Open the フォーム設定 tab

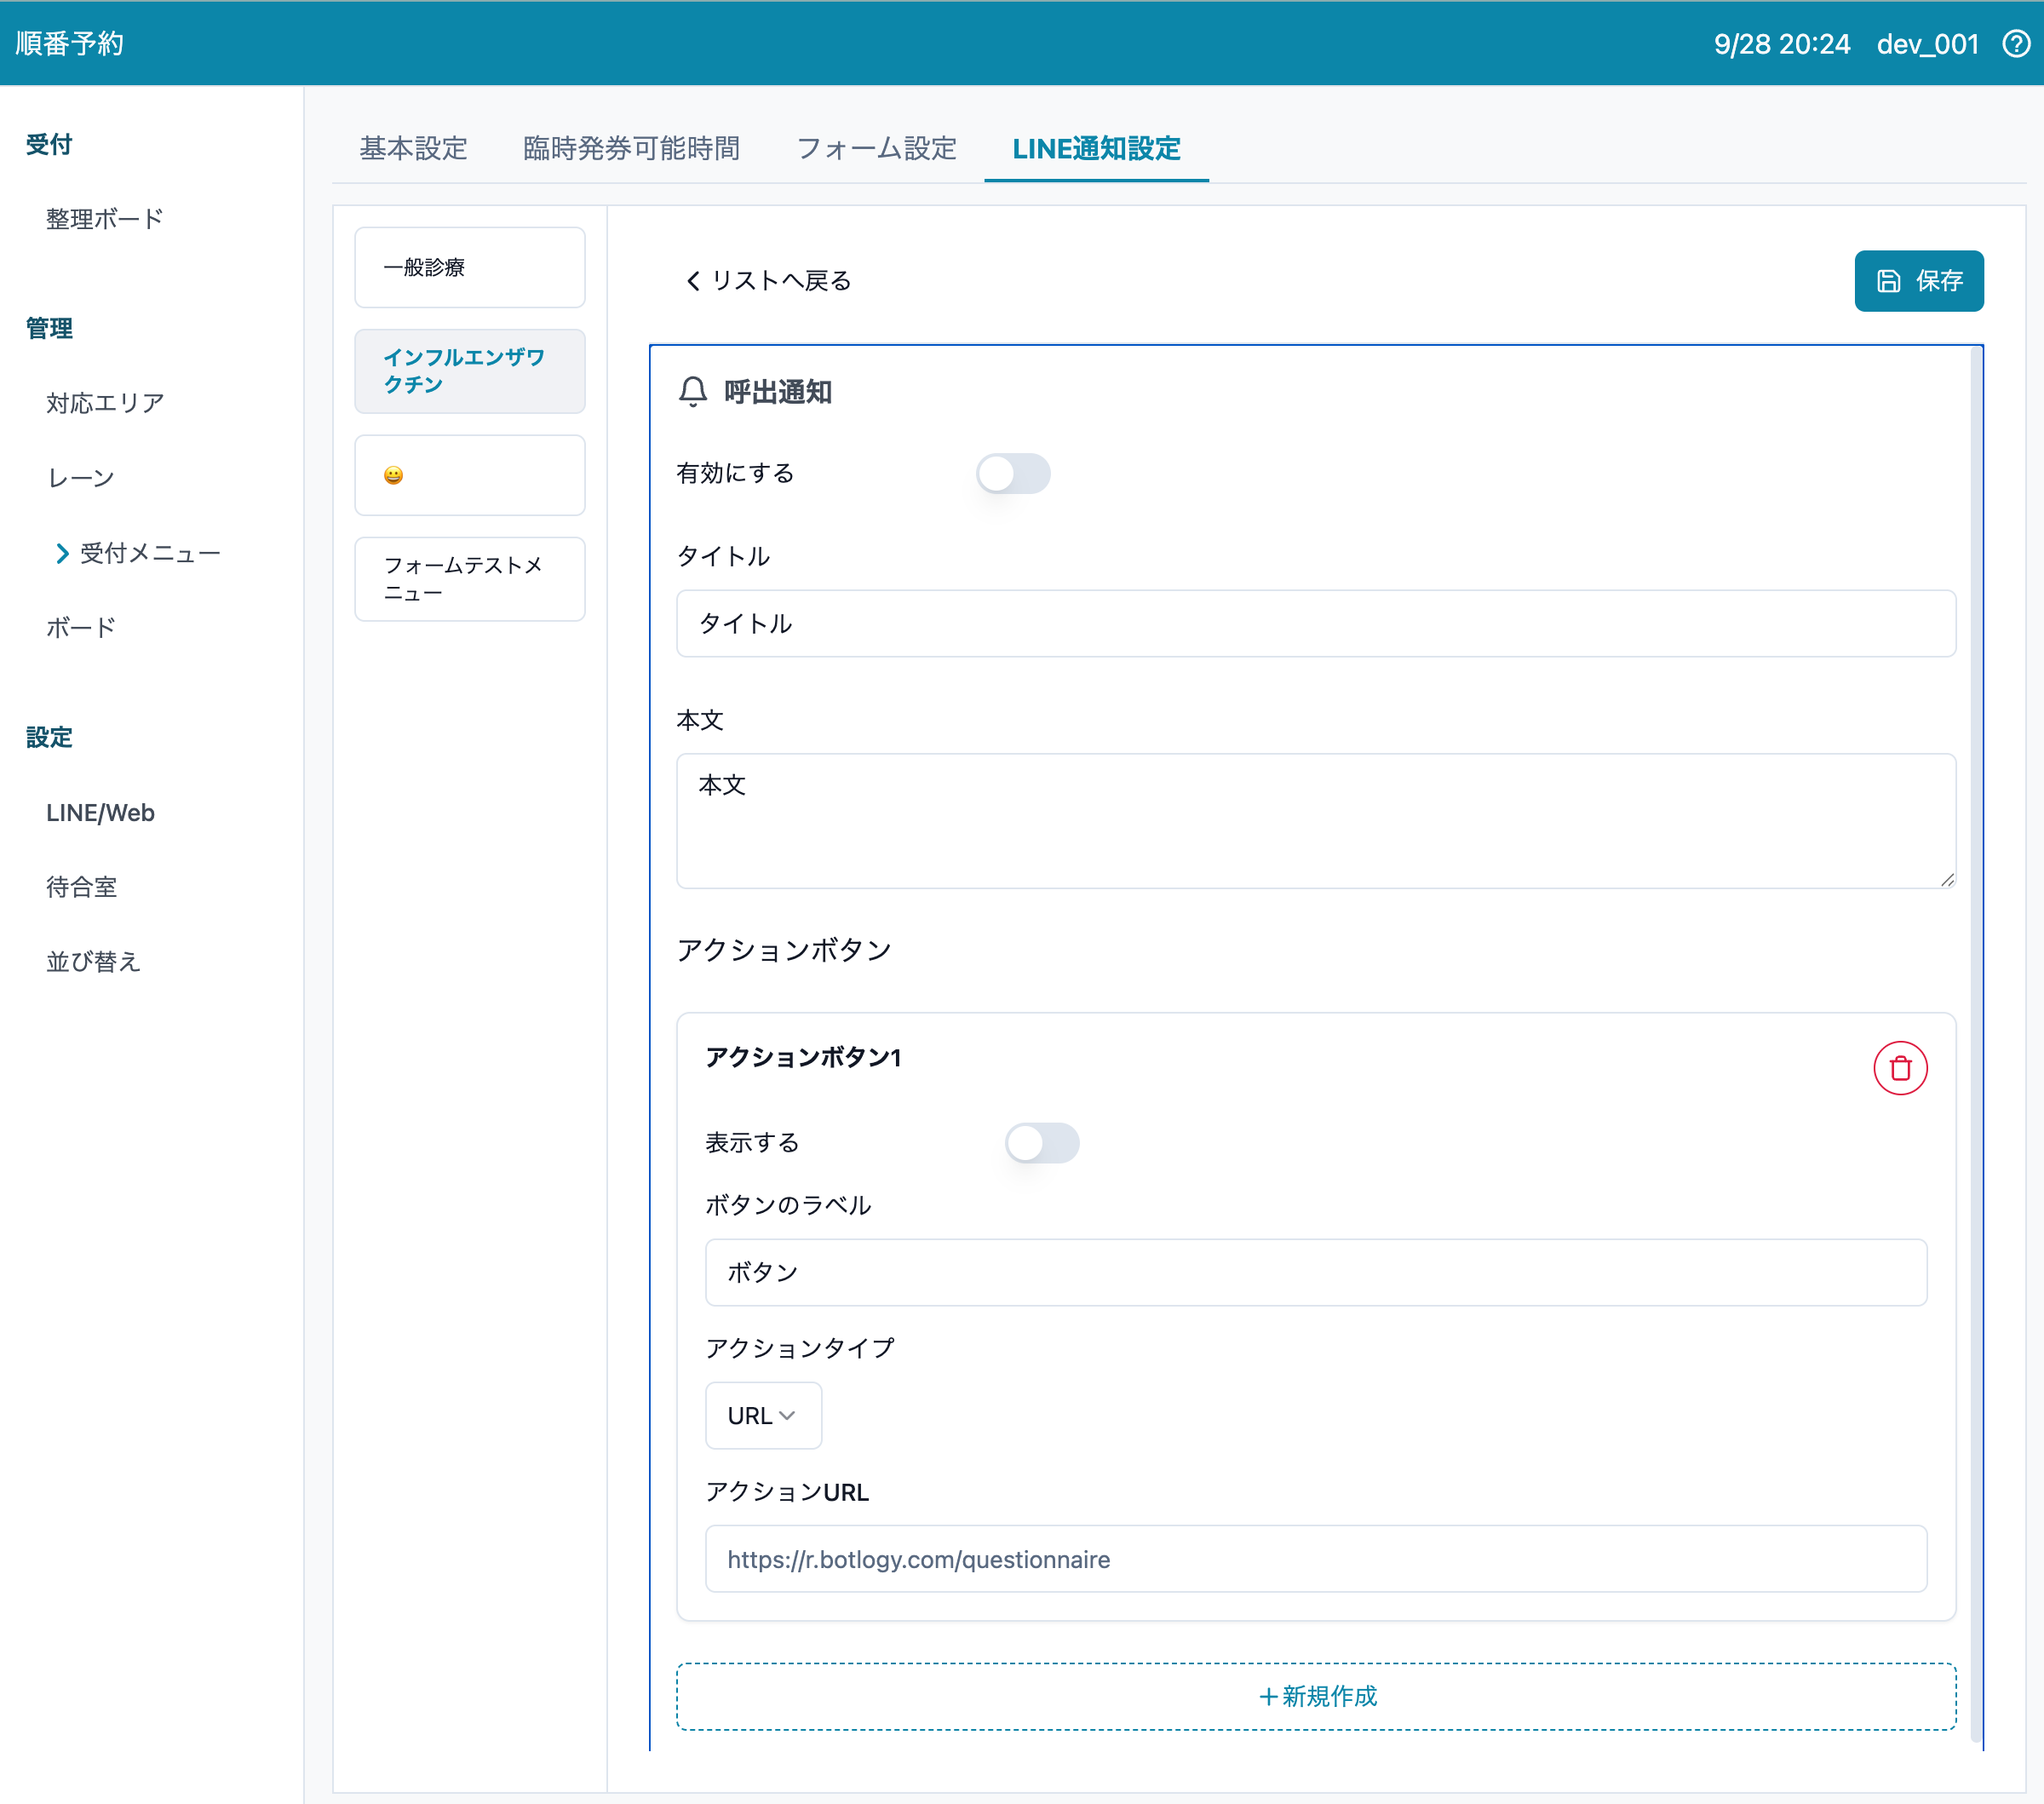pyautogui.click(x=876, y=149)
